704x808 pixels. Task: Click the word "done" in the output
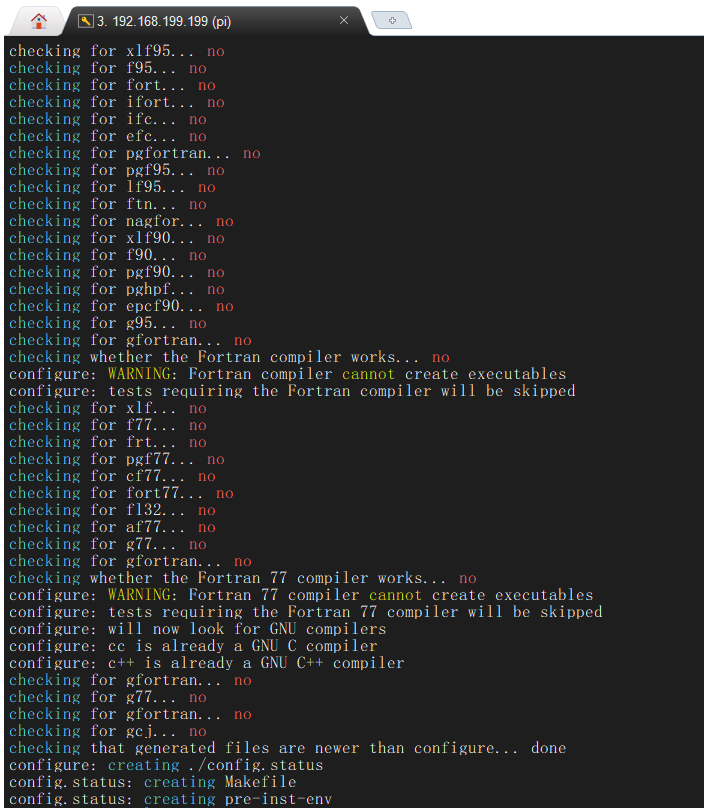(x=548, y=748)
